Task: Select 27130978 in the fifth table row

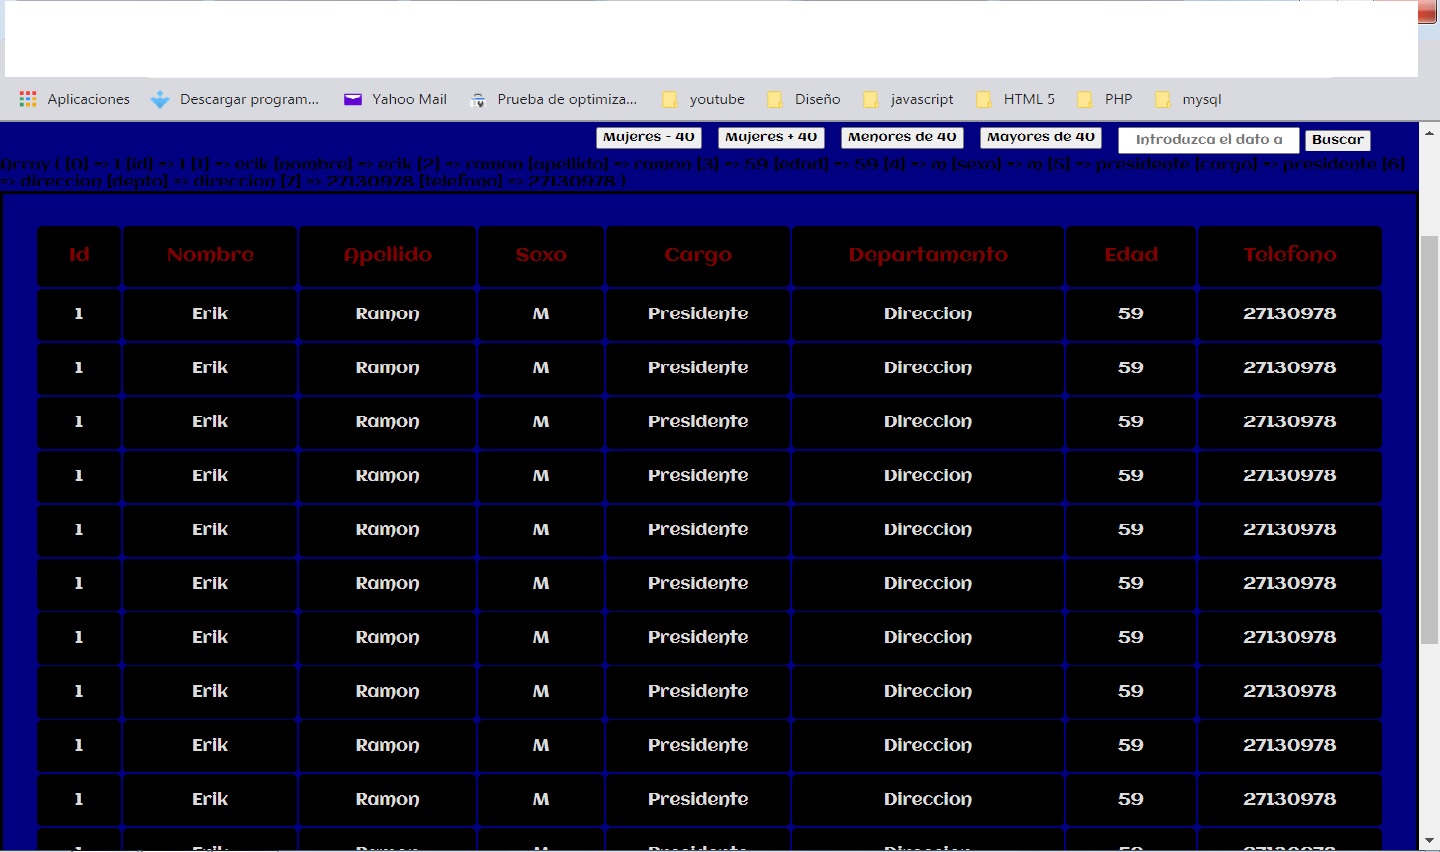Action: point(1290,530)
